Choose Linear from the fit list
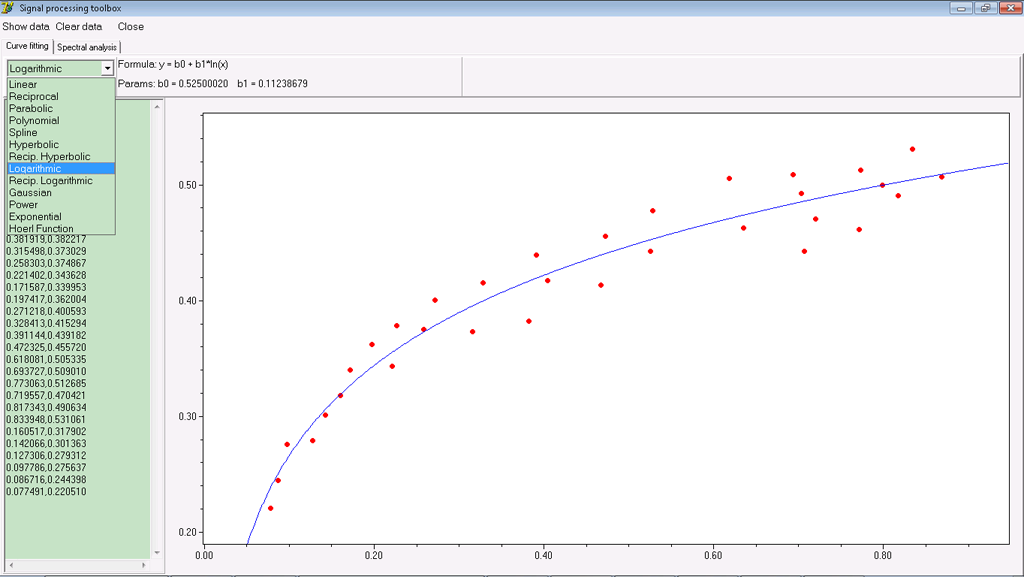This screenshot has height=577, width=1024. [x=23, y=84]
